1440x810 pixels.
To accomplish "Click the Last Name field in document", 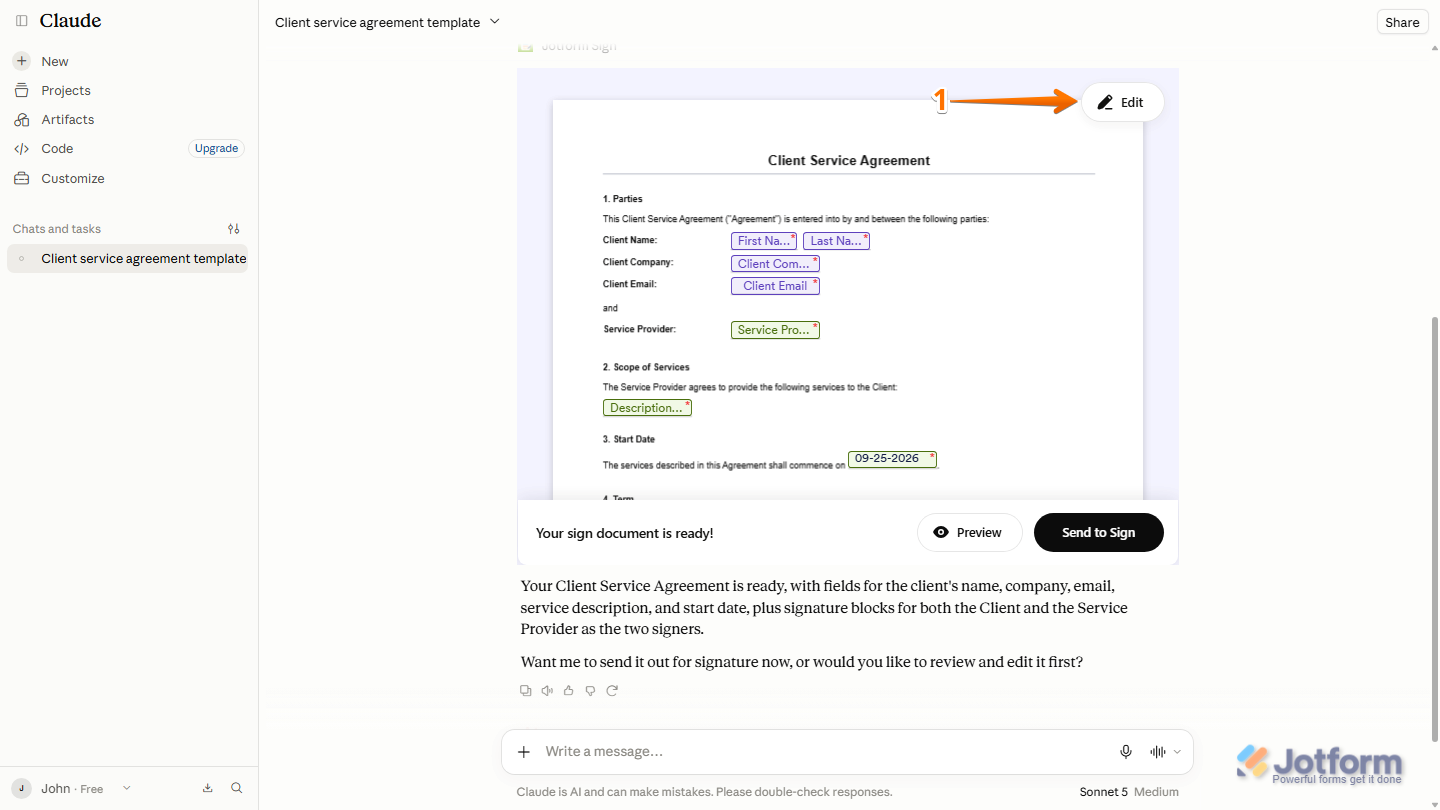I will pos(836,241).
